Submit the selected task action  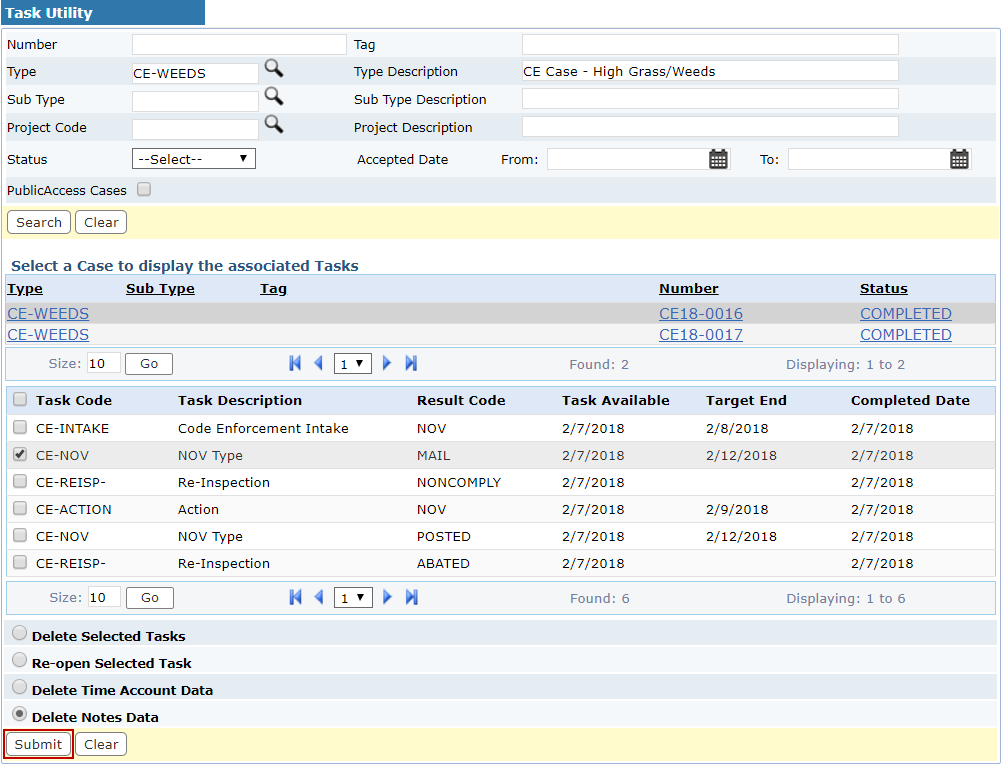[38, 745]
